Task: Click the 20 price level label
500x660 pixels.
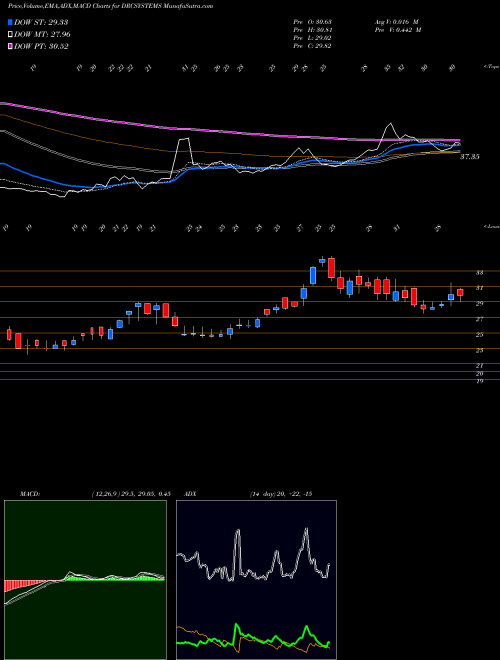Action: click(479, 374)
